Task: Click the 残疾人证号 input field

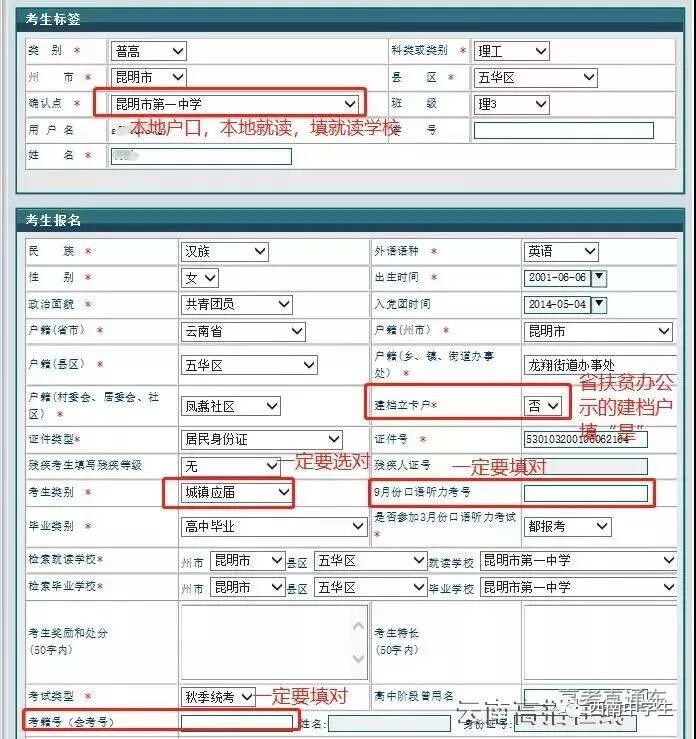Action: click(x=586, y=466)
